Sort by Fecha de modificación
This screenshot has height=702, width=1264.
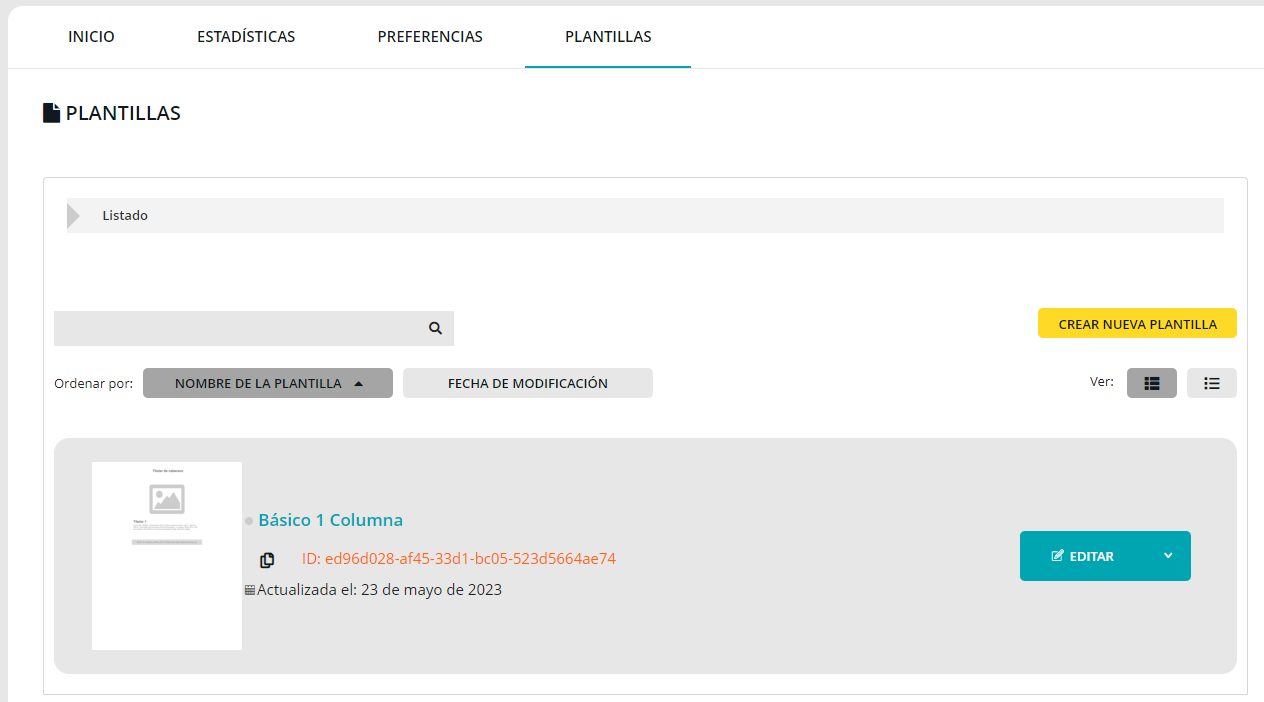[527, 383]
